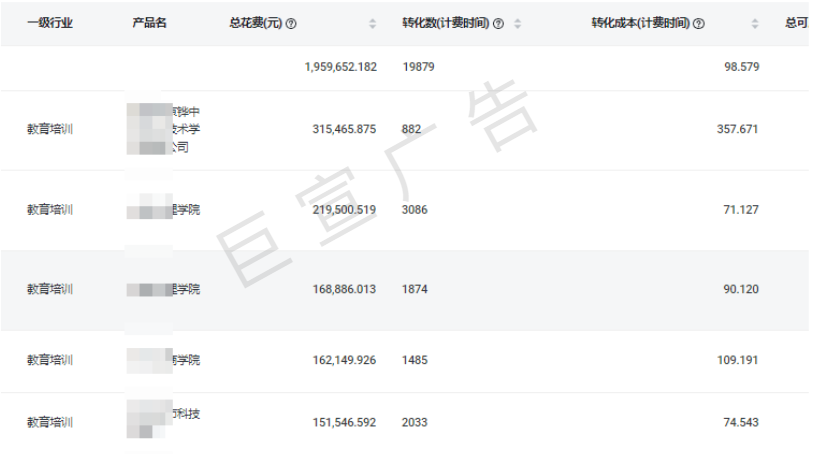Click the 总花费(元) header label
Viewport: 813px width, 454px height.
pos(256,23)
